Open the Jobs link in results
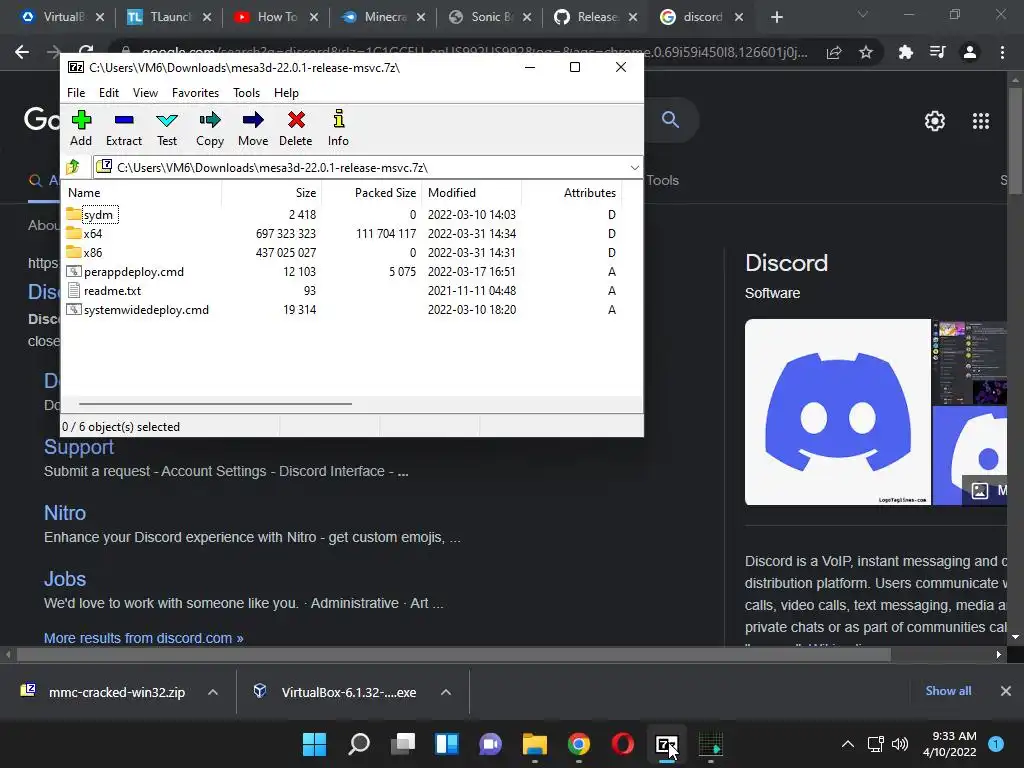Image resolution: width=1024 pixels, height=768 pixels. point(65,579)
